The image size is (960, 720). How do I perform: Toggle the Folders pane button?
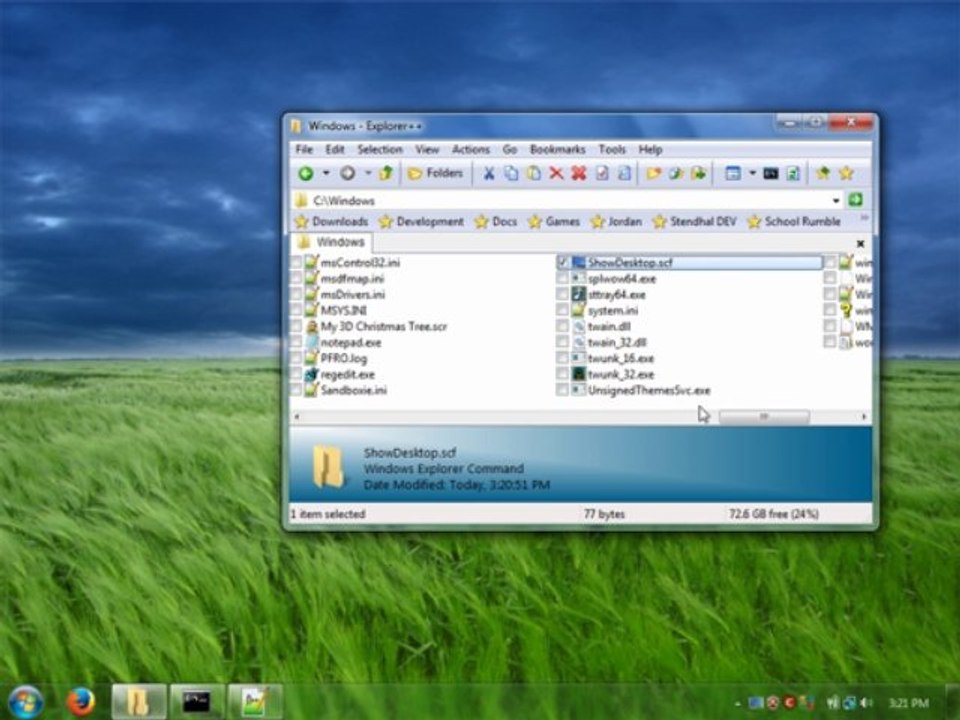[x=435, y=173]
